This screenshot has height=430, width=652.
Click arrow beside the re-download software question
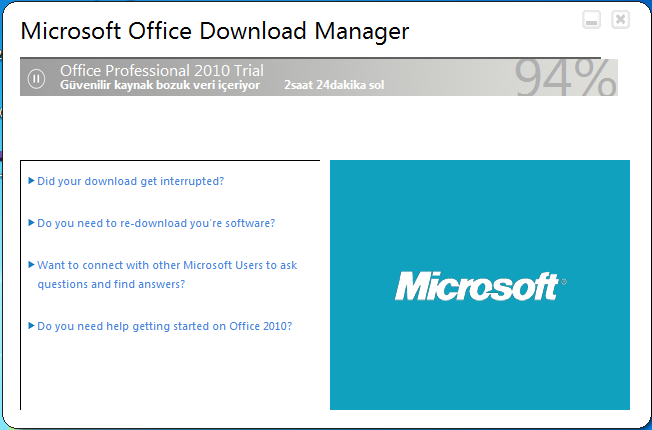(x=32, y=223)
